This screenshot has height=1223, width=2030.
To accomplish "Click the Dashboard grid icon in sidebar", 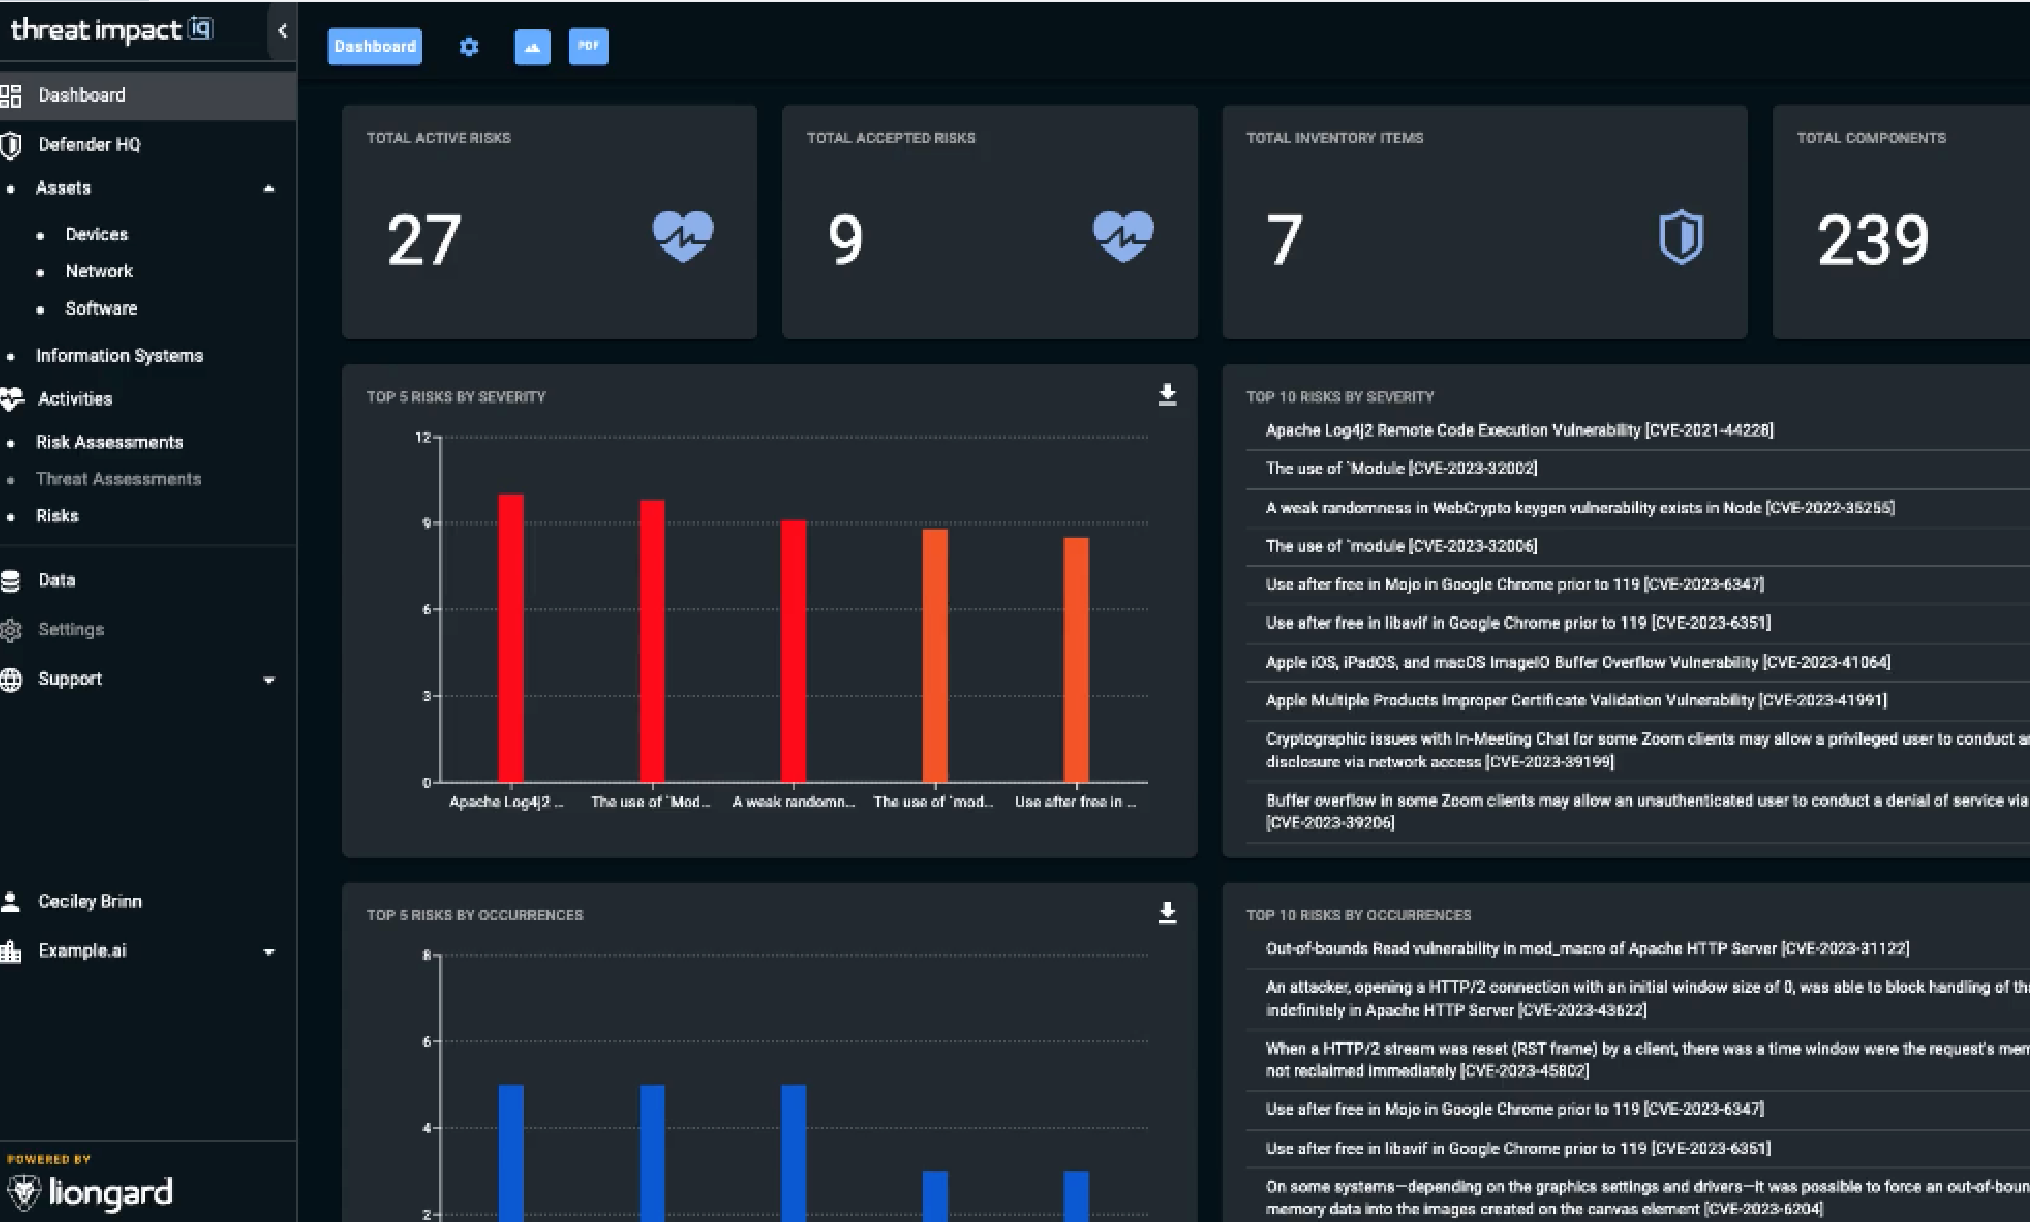I will [11, 96].
